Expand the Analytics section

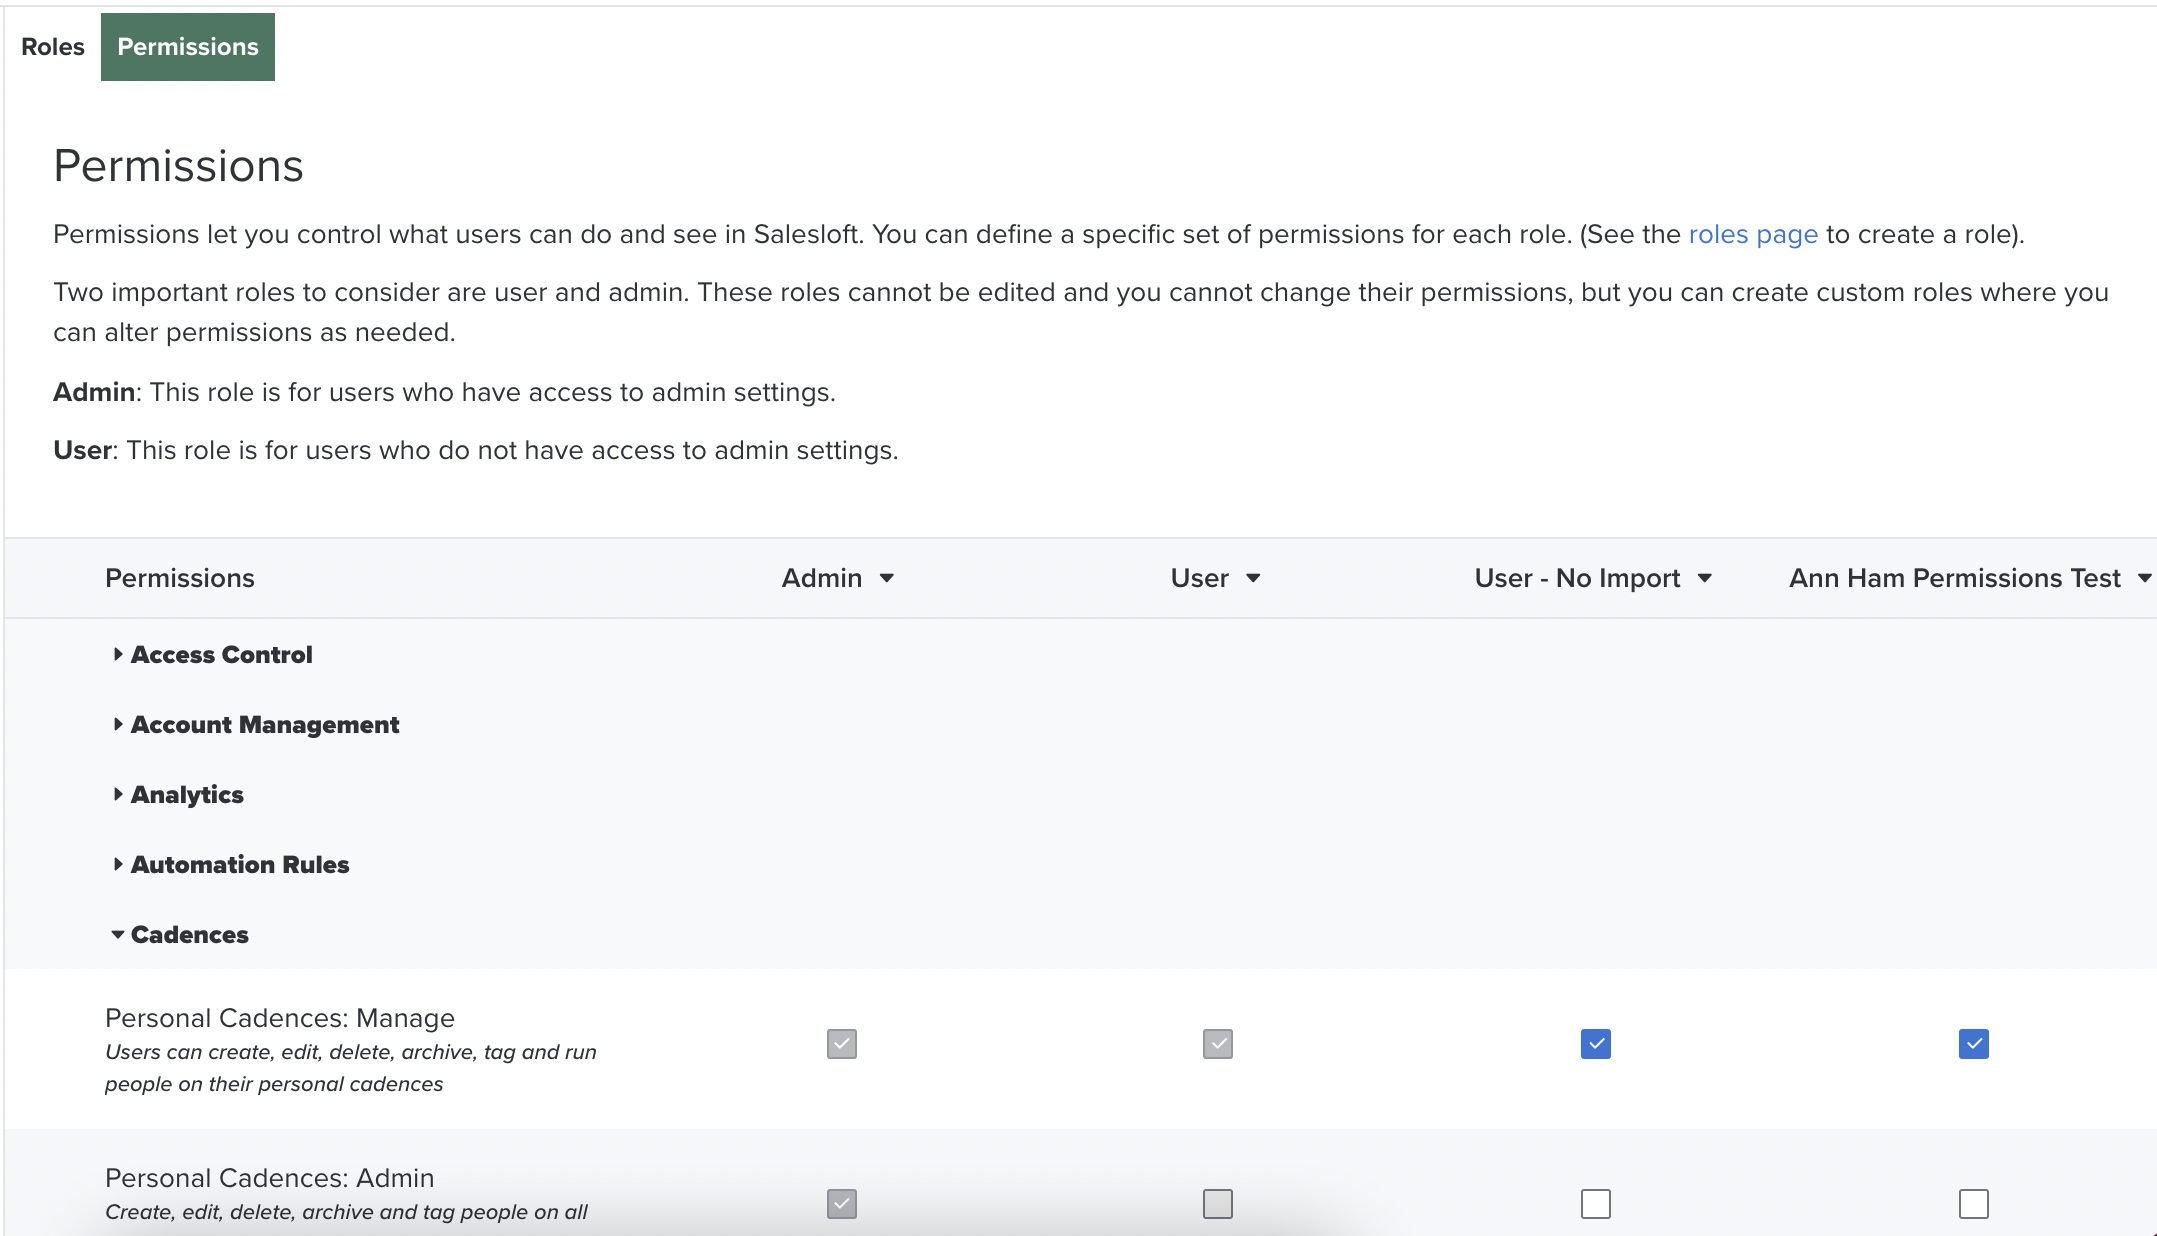tap(187, 795)
